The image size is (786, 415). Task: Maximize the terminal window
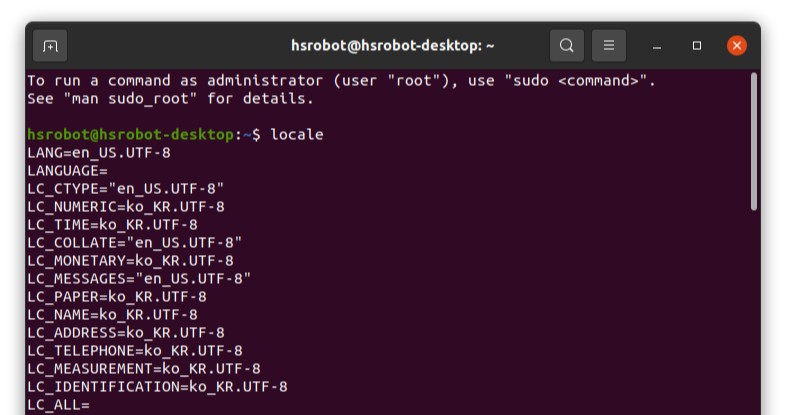tap(697, 46)
